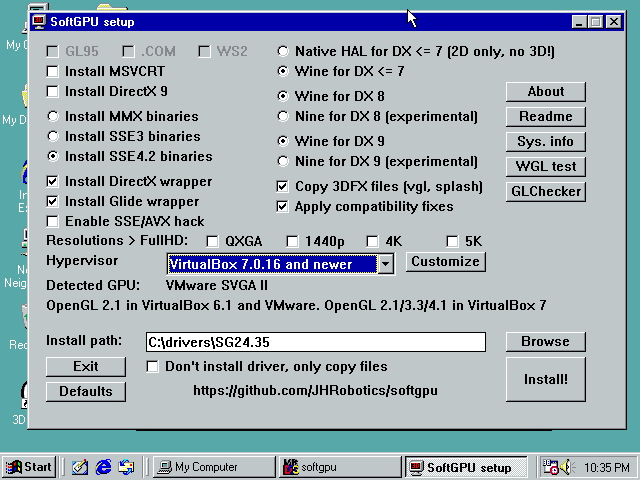Check Don't install driver, only copy files
Viewport: 640px width, 480px height.
tap(153, 367)
